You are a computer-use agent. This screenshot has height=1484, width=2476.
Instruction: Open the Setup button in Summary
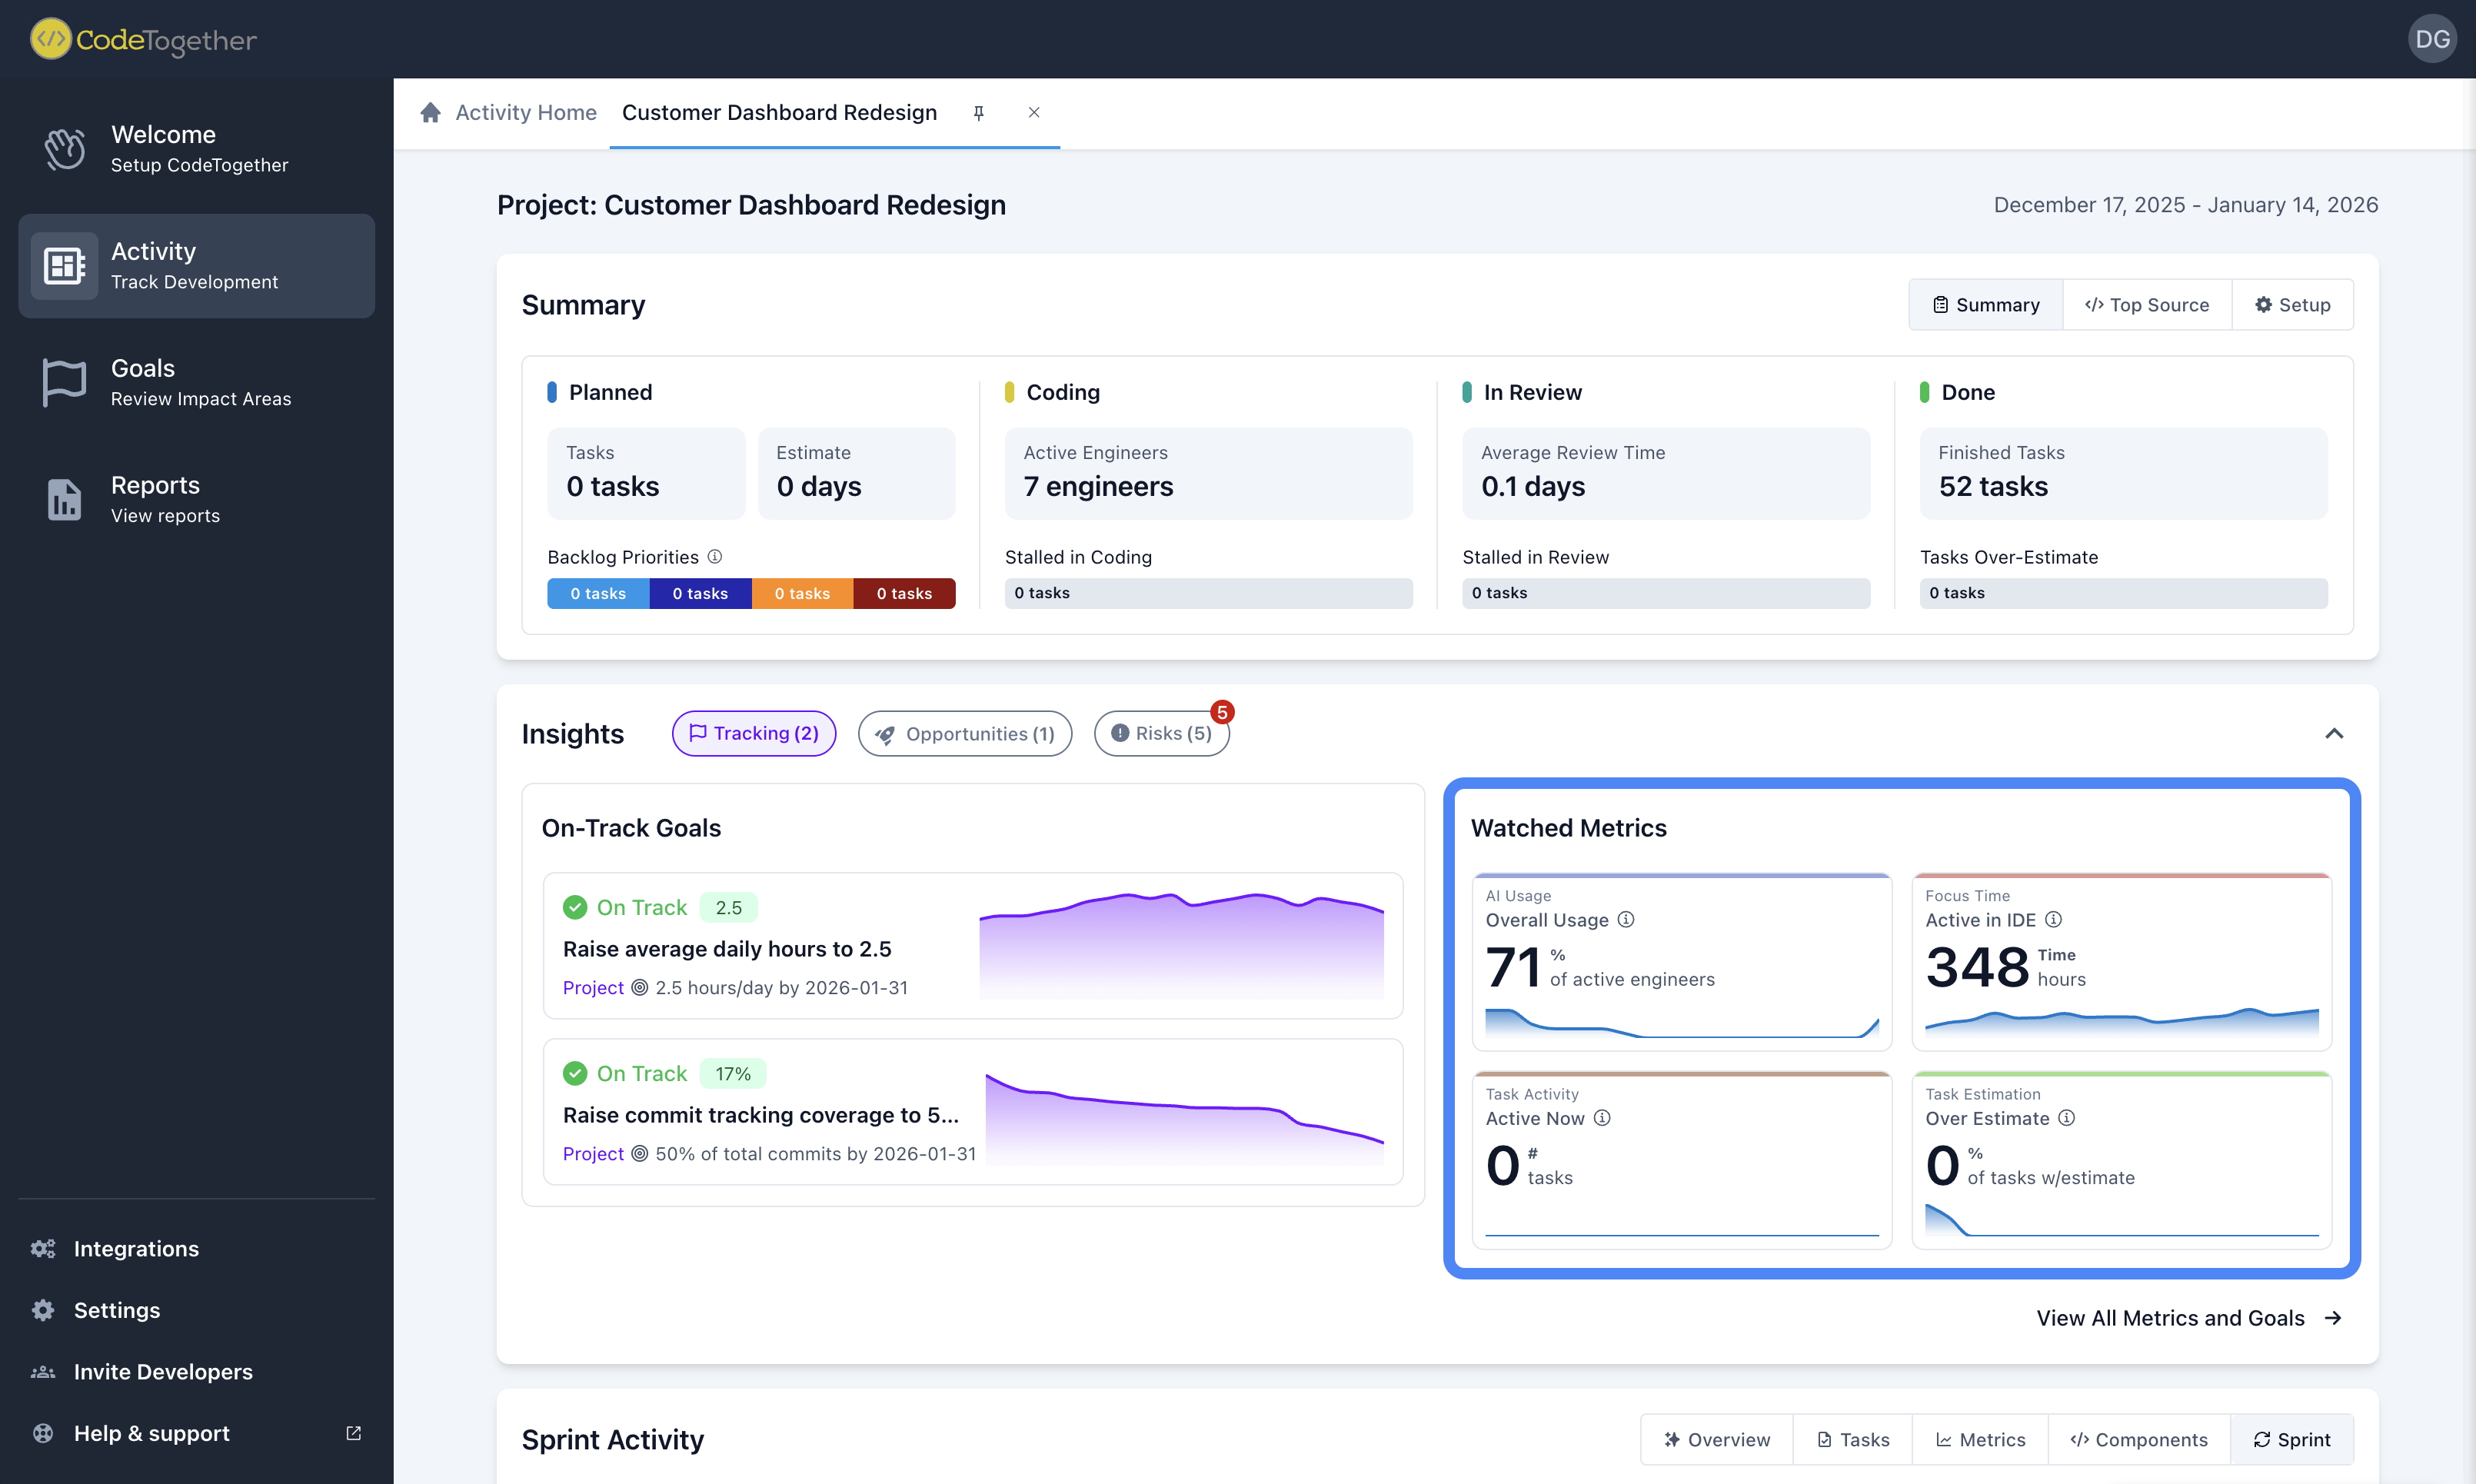coord(2292,304)
